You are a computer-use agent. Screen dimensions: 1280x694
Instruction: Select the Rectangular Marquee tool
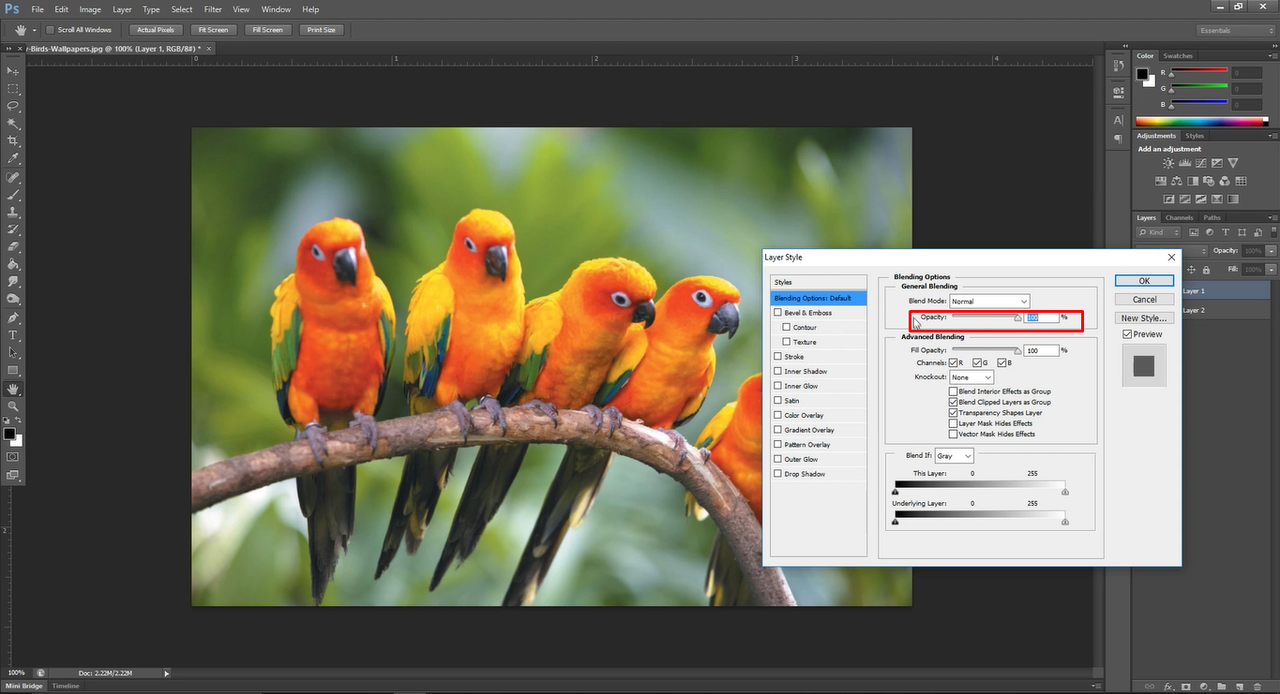tap(13, 88)
